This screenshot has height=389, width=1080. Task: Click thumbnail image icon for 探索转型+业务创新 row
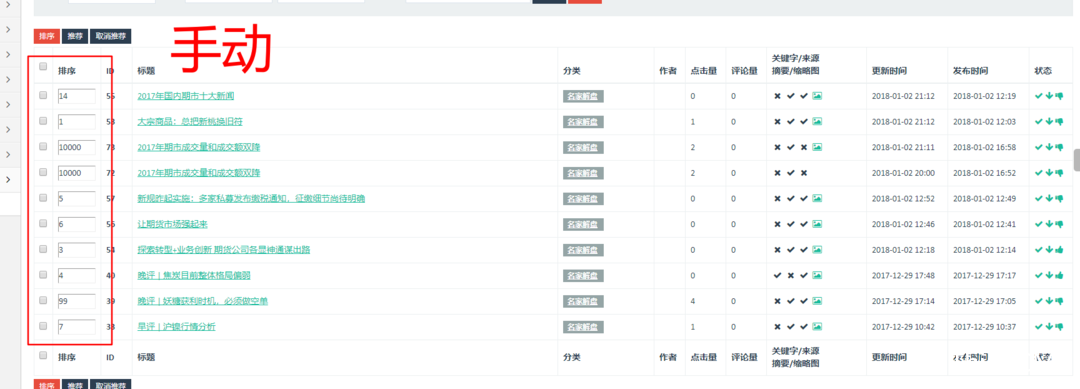click(x=817, y=249)
